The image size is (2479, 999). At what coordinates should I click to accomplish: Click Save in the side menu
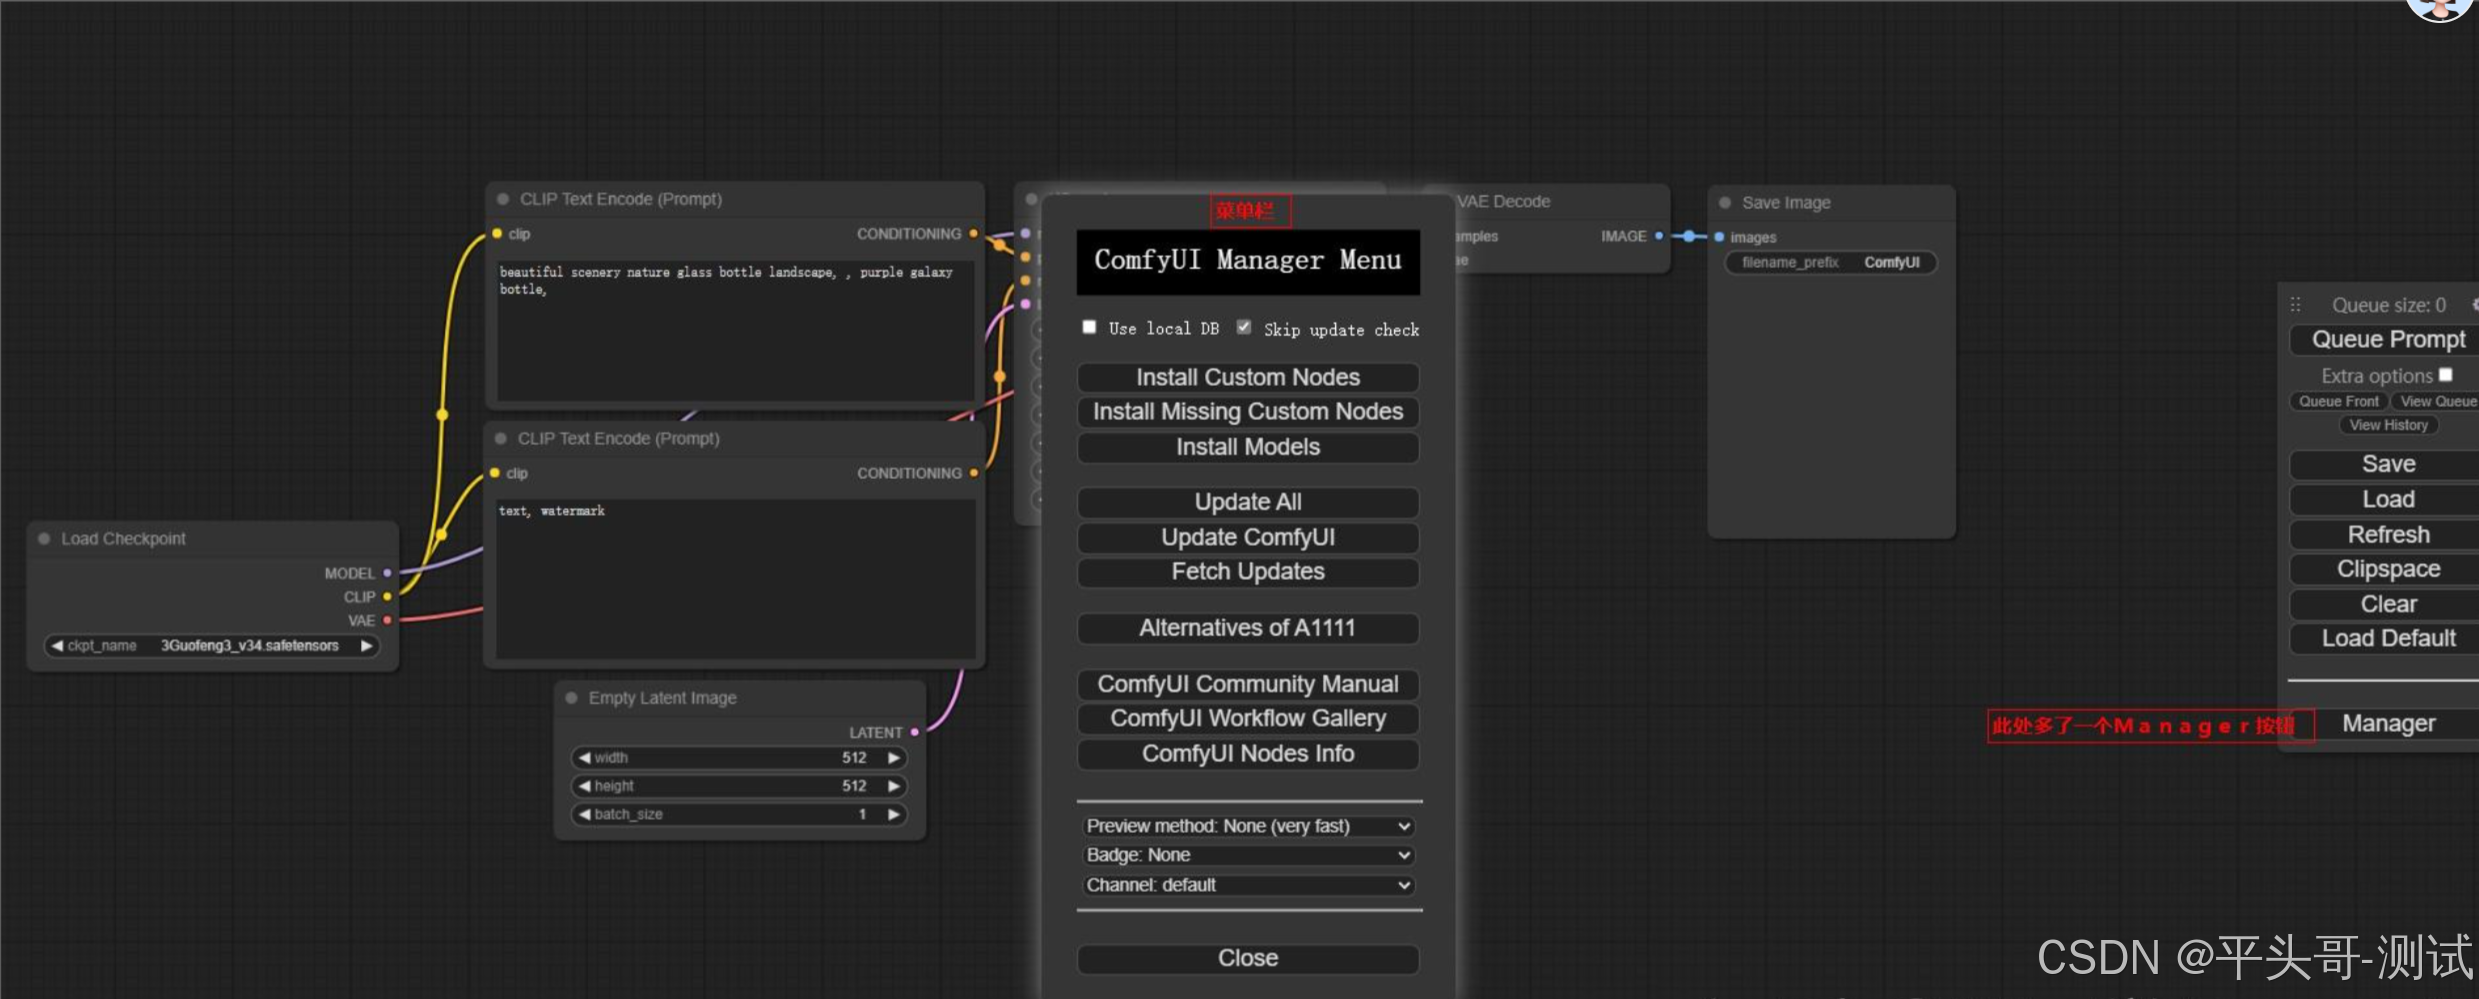(2386, 464)
